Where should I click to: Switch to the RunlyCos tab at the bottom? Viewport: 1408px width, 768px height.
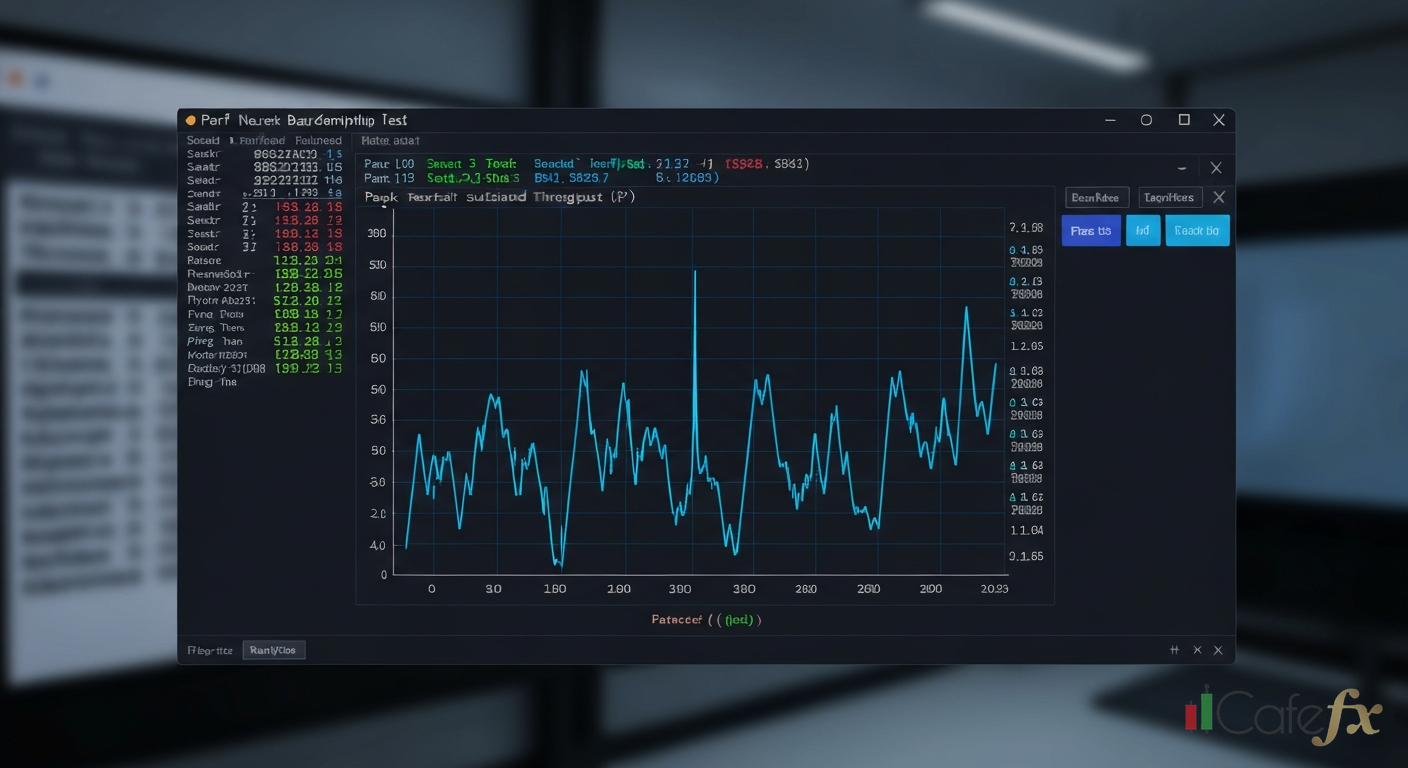[x=273, y=650]
